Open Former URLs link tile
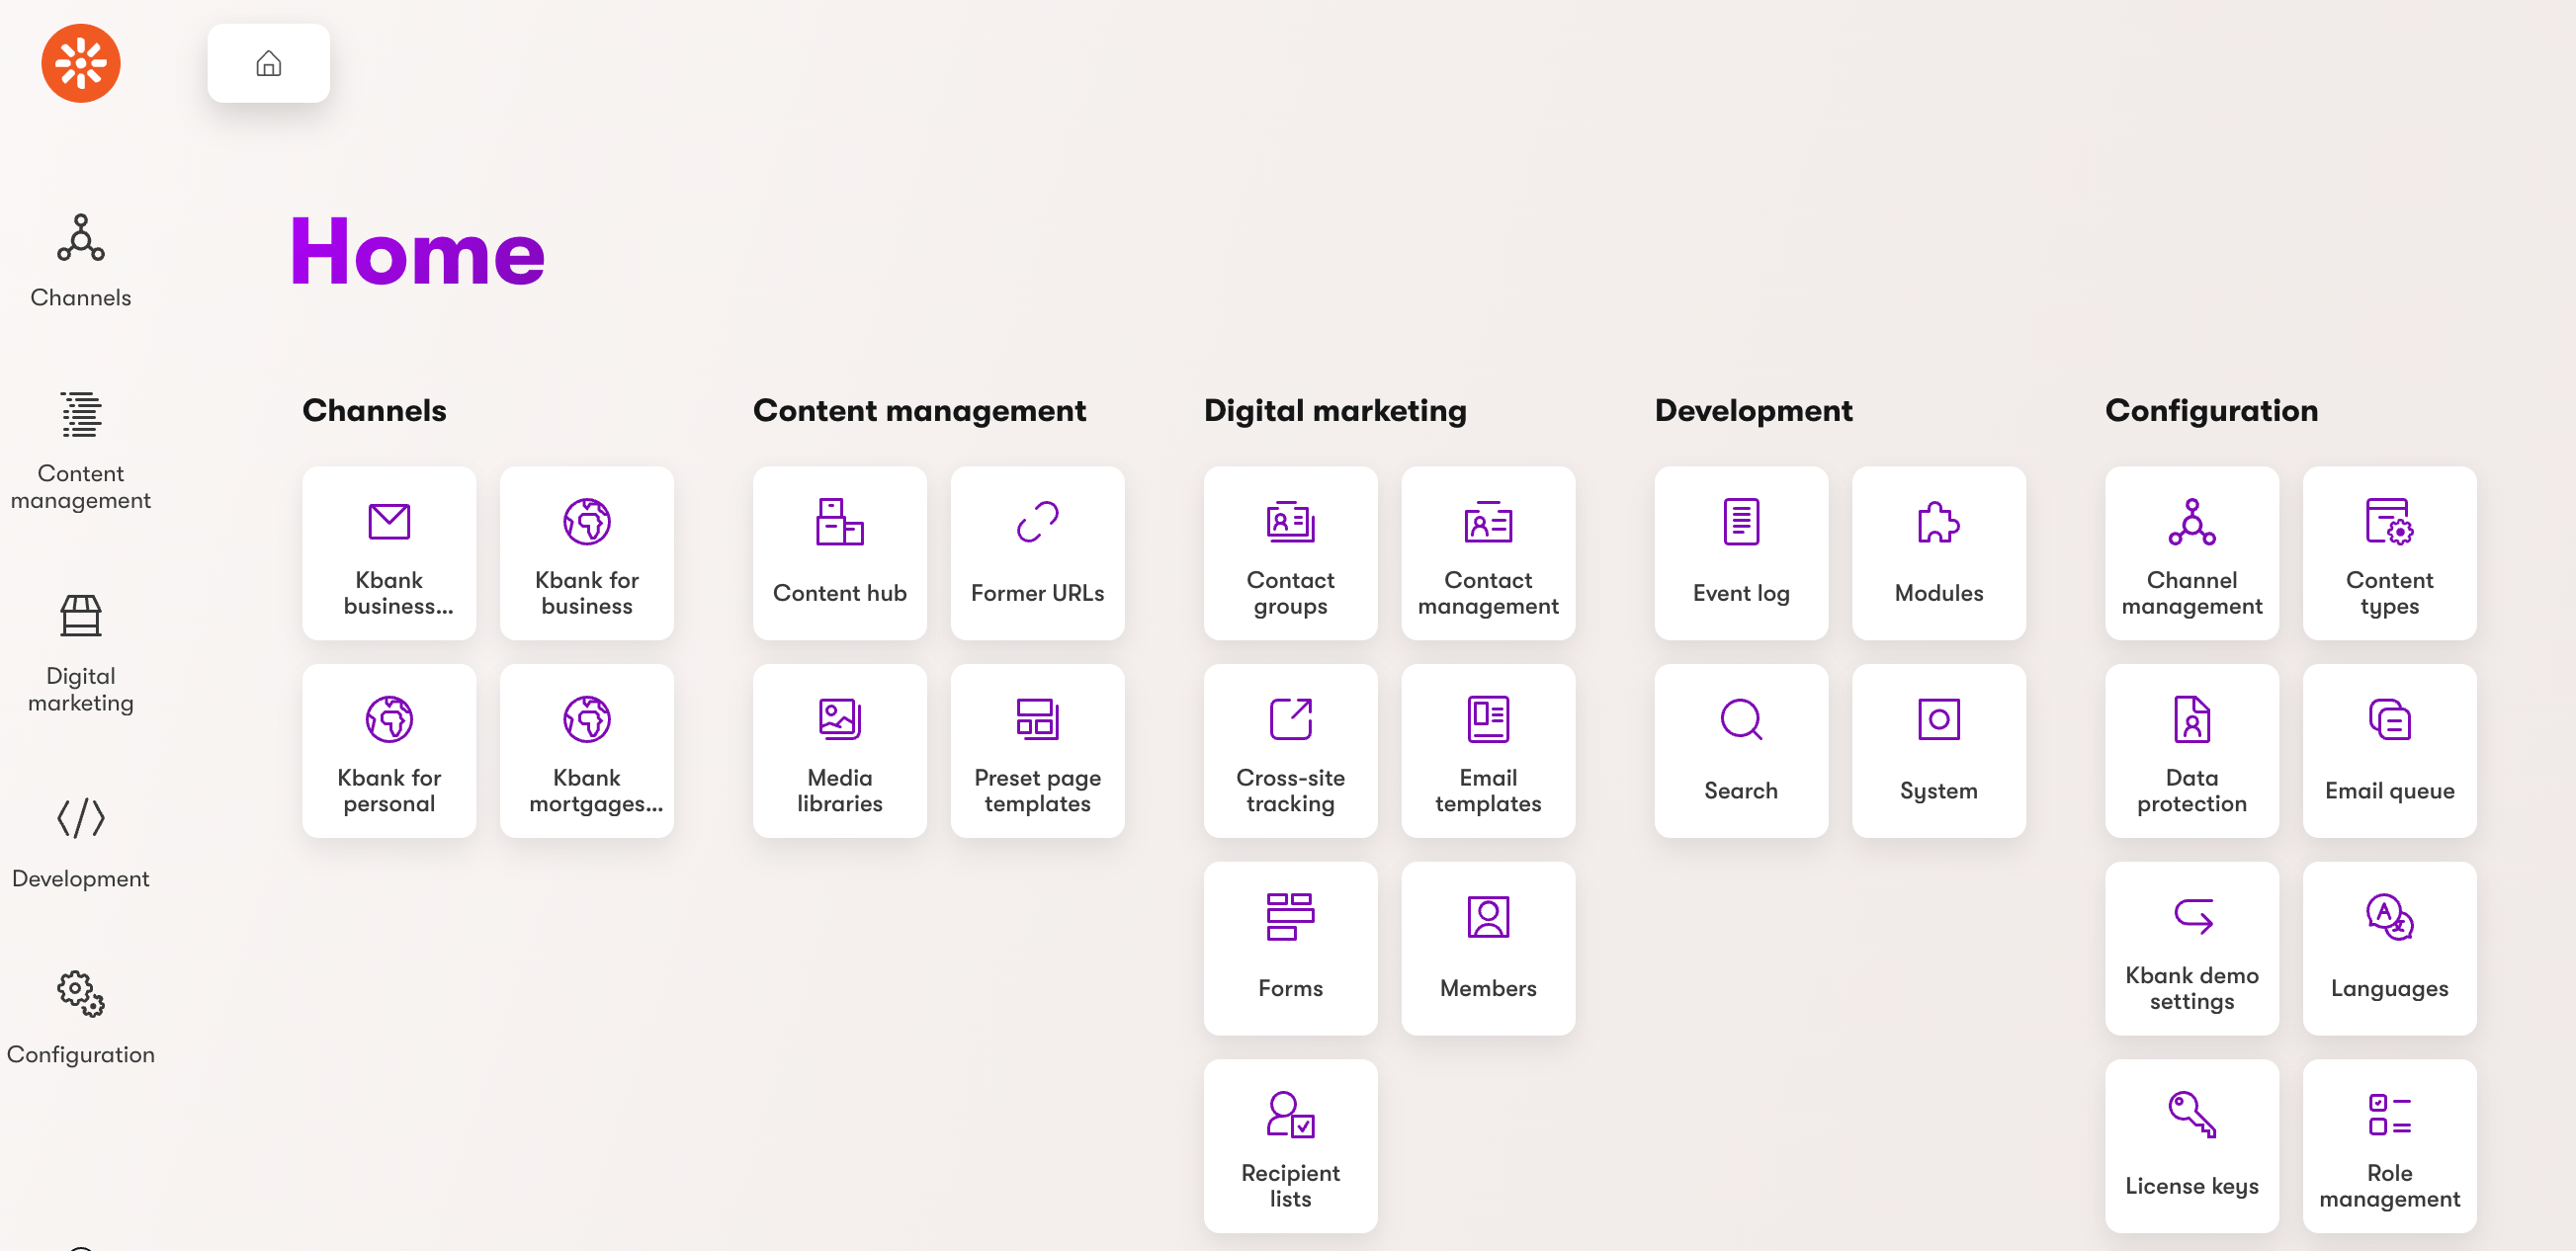2576x1251 pixels. pos(1036,552)
